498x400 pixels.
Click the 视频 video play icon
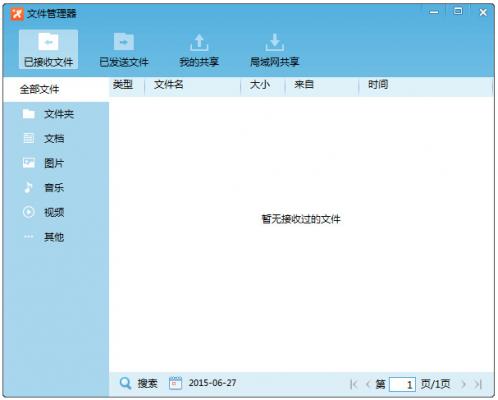(x=29, y=212)
